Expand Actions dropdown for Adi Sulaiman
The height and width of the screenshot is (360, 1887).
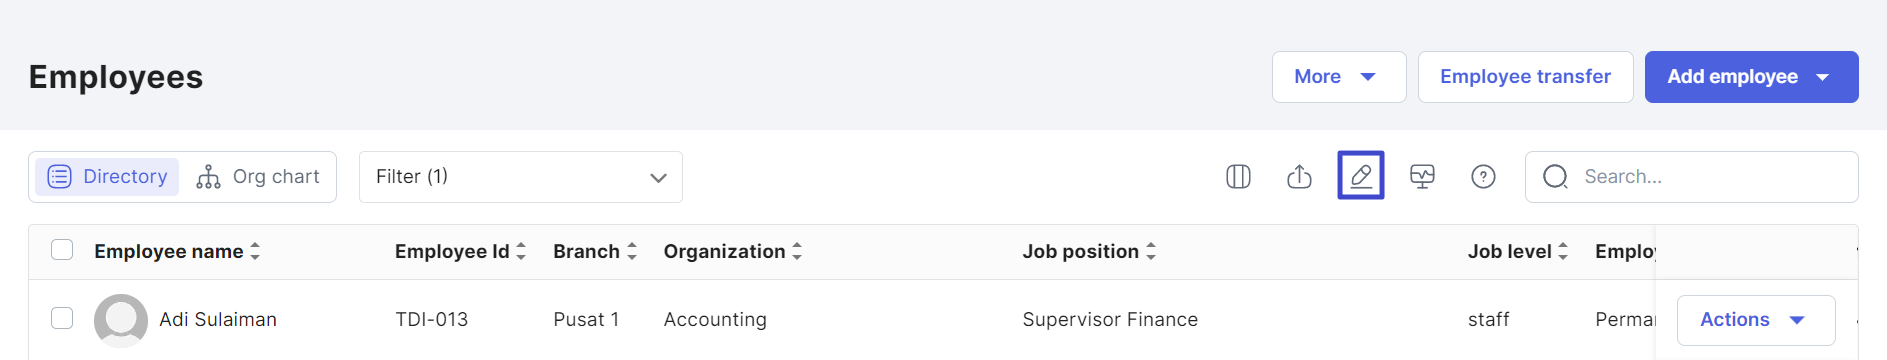(1756, 320)
